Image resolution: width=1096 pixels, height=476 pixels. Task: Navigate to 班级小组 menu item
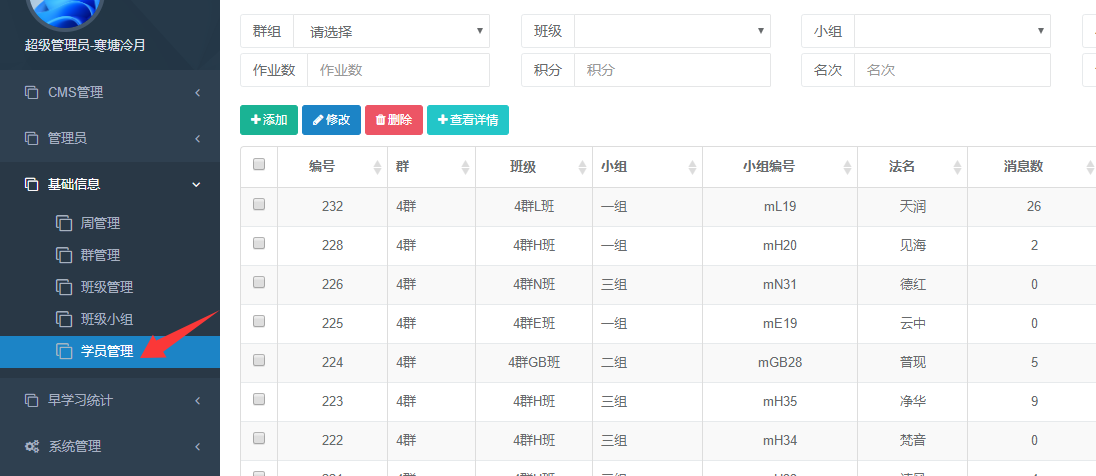[106, 319]
